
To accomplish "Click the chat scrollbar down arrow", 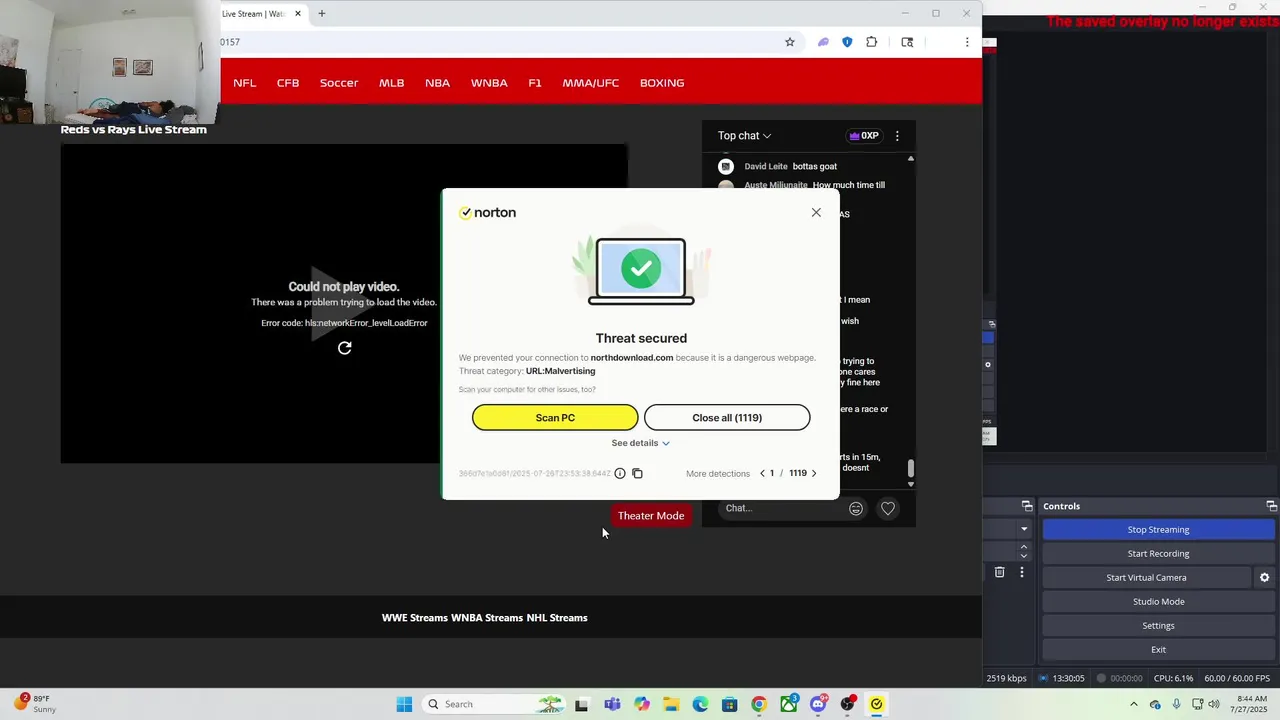I will point(910,484).
